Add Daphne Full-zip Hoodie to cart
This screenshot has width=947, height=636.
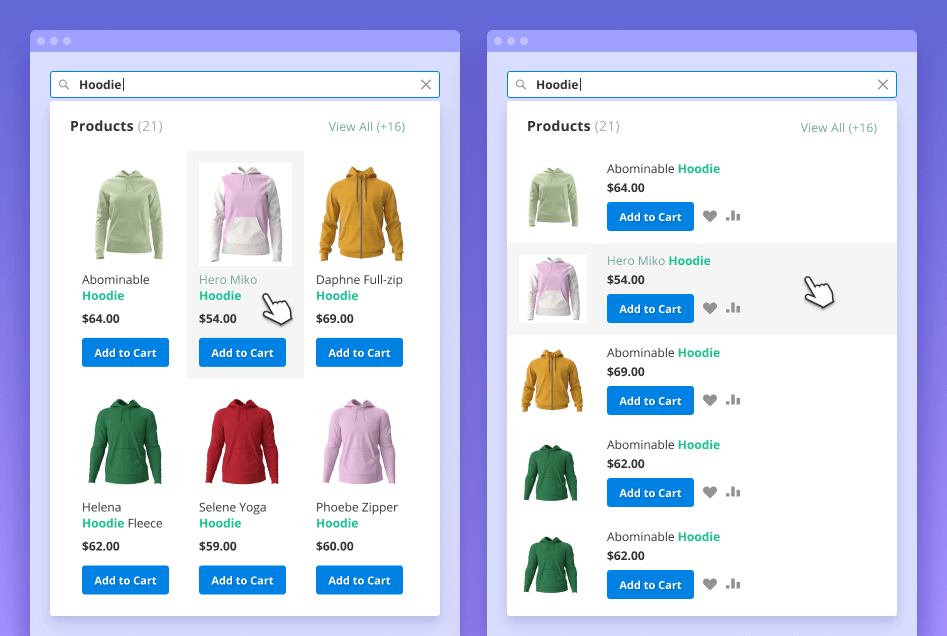coord(359,353)
